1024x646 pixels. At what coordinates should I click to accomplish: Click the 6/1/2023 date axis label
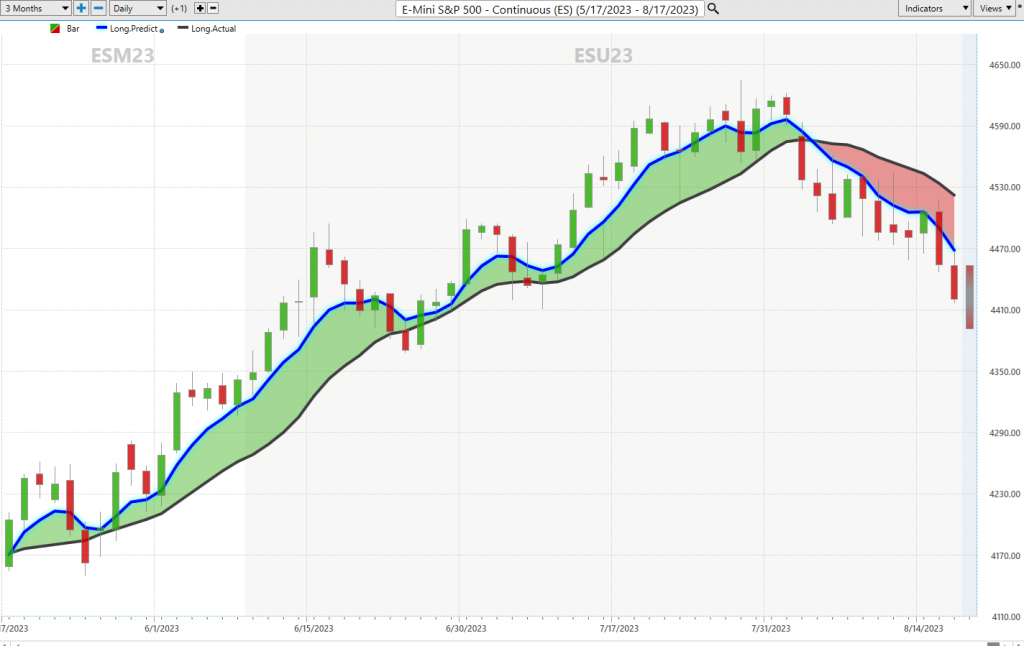click(x=161, y=628)
